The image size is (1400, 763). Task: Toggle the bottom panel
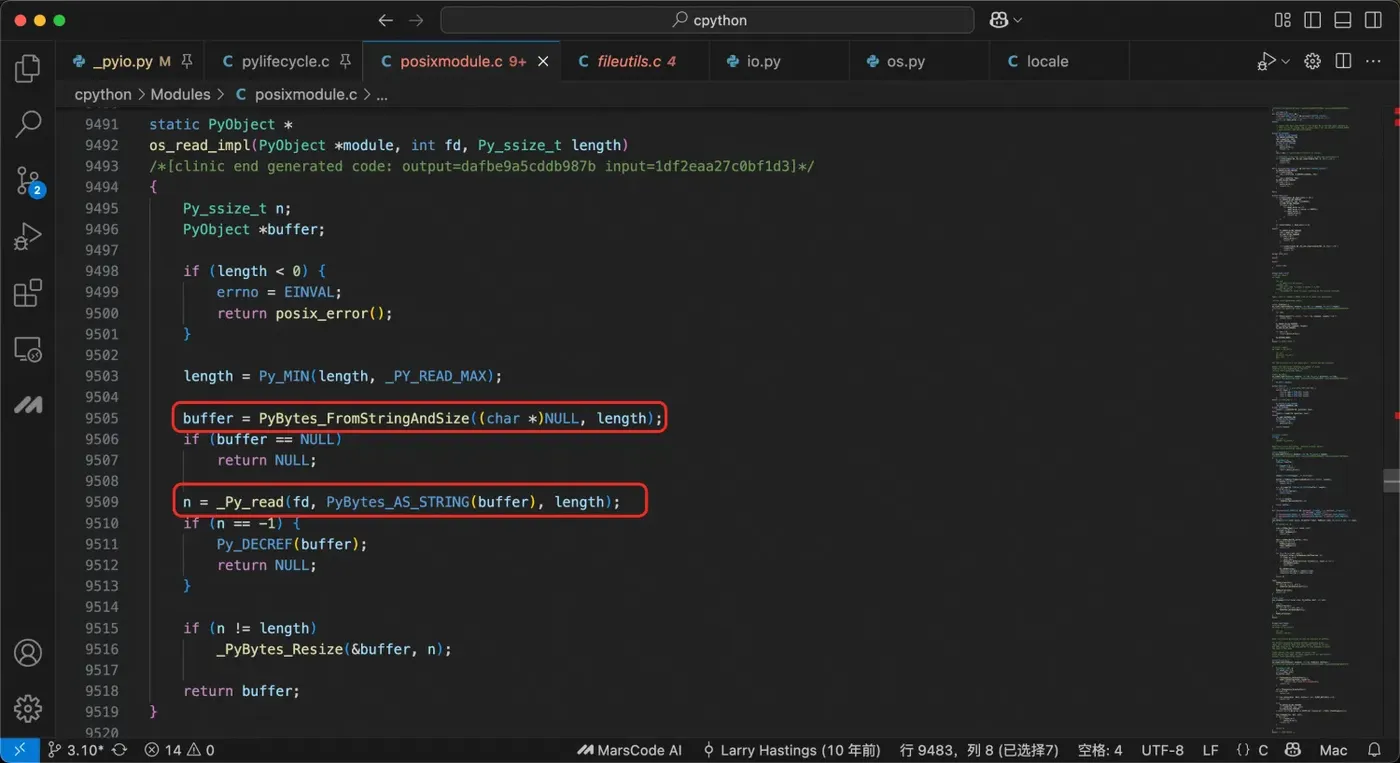point(1343,20)
